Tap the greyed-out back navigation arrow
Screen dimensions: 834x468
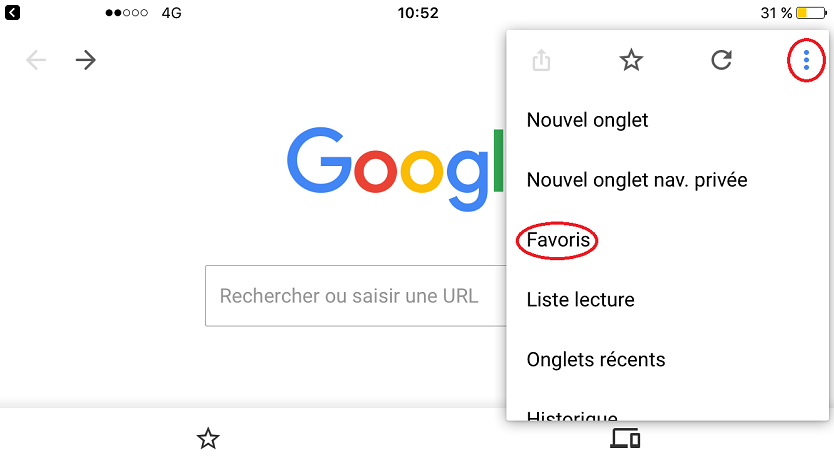click(x=37, y=60)
